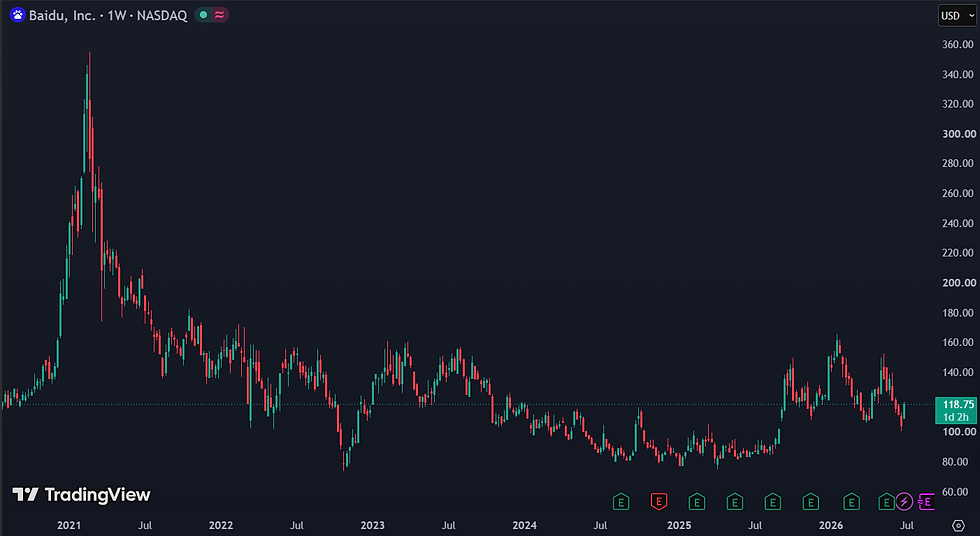The width and height of the screenshot is (980, 536).
Task: Click the 2022 time axis label
Action: (221, 525)
